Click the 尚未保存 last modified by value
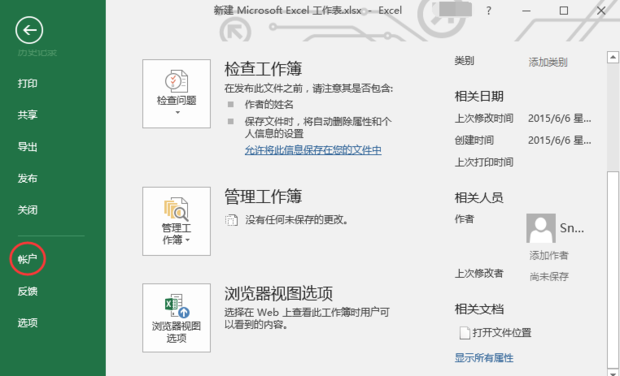Screen dimensions: 620x376 click(x=549, y=276)
